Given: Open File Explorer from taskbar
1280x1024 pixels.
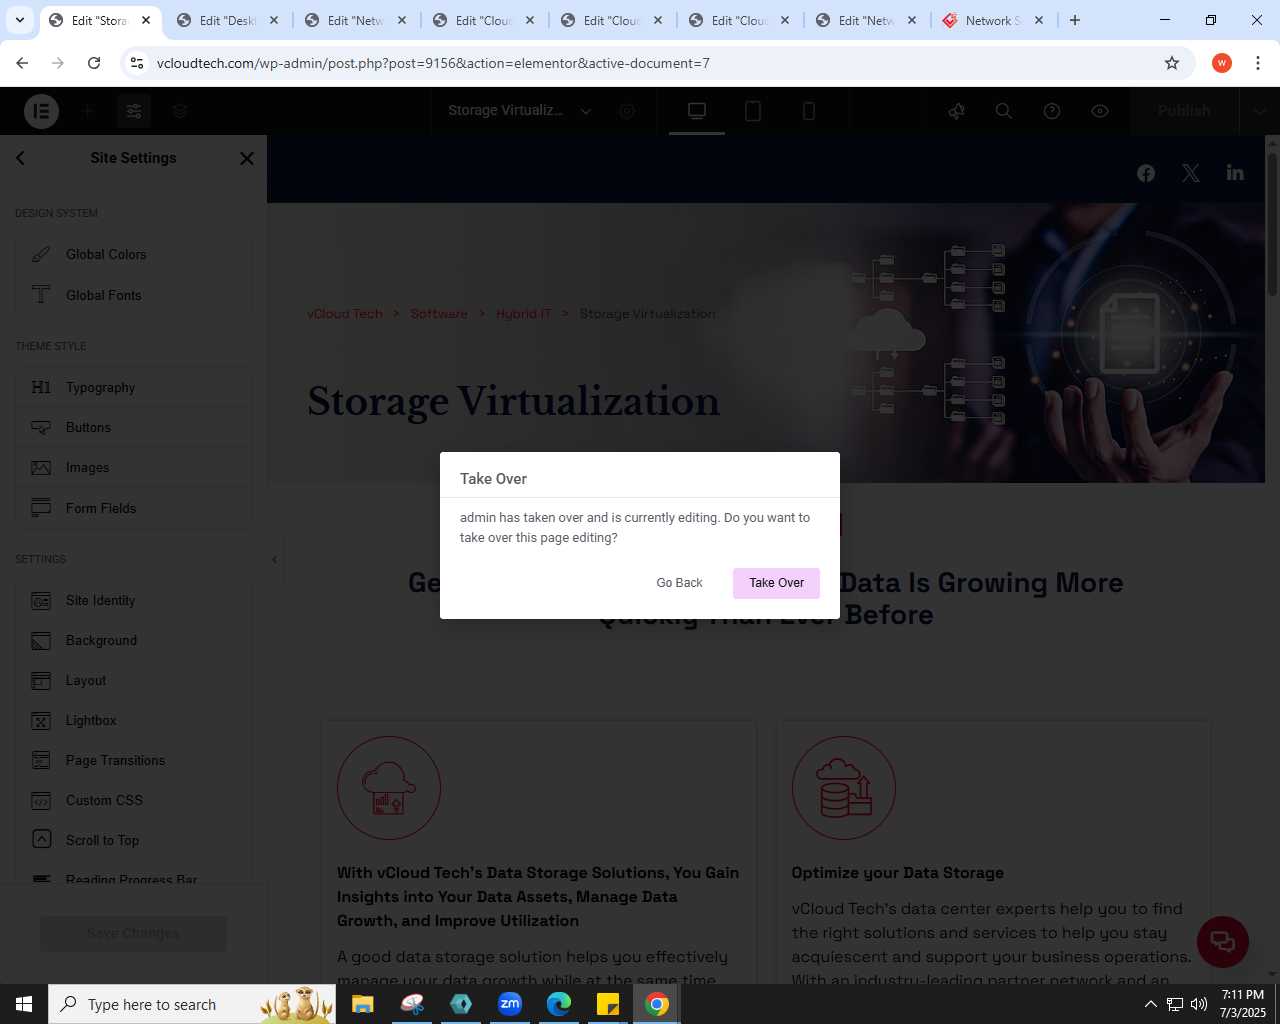Looking at the screenshot, I should [x=363, y=1004].
